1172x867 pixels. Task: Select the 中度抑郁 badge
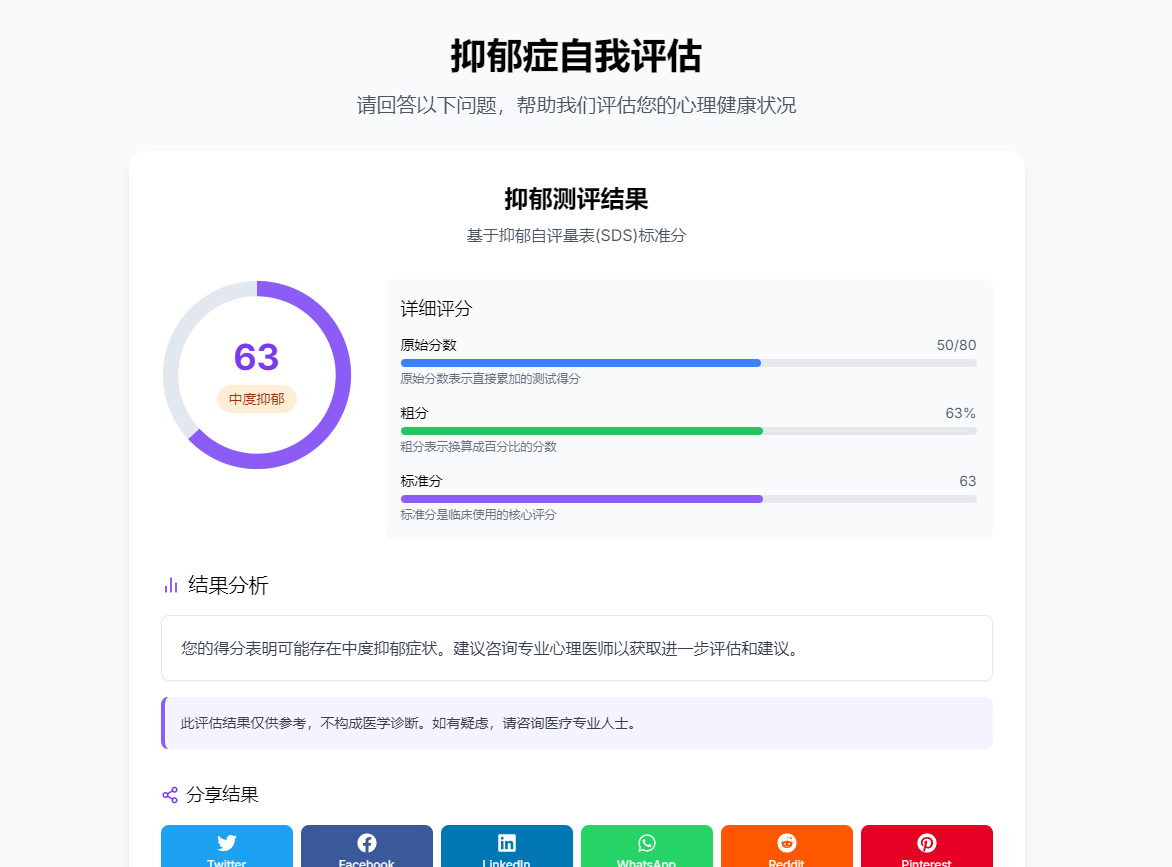click(257, 398)
